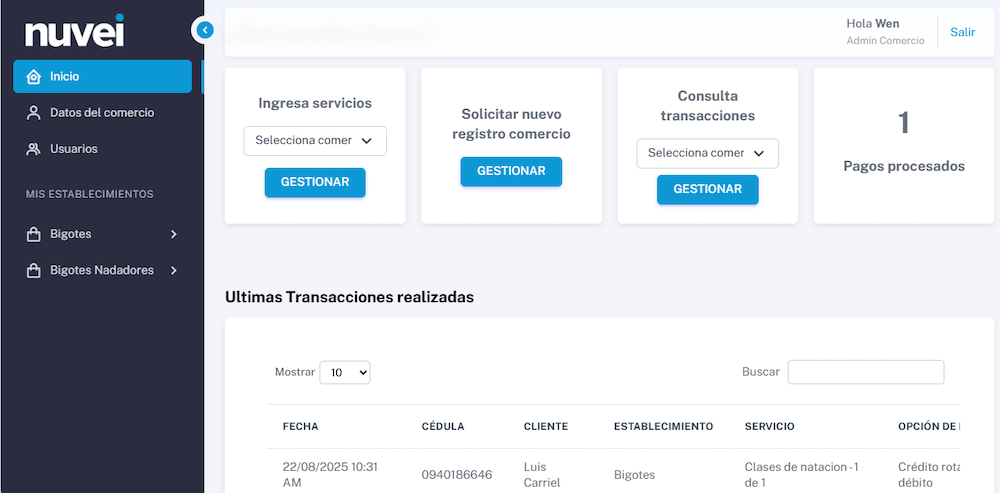Click the cédula 0940186646 cell
Viewport: 1000px width, 493px height.
(457, 475)
